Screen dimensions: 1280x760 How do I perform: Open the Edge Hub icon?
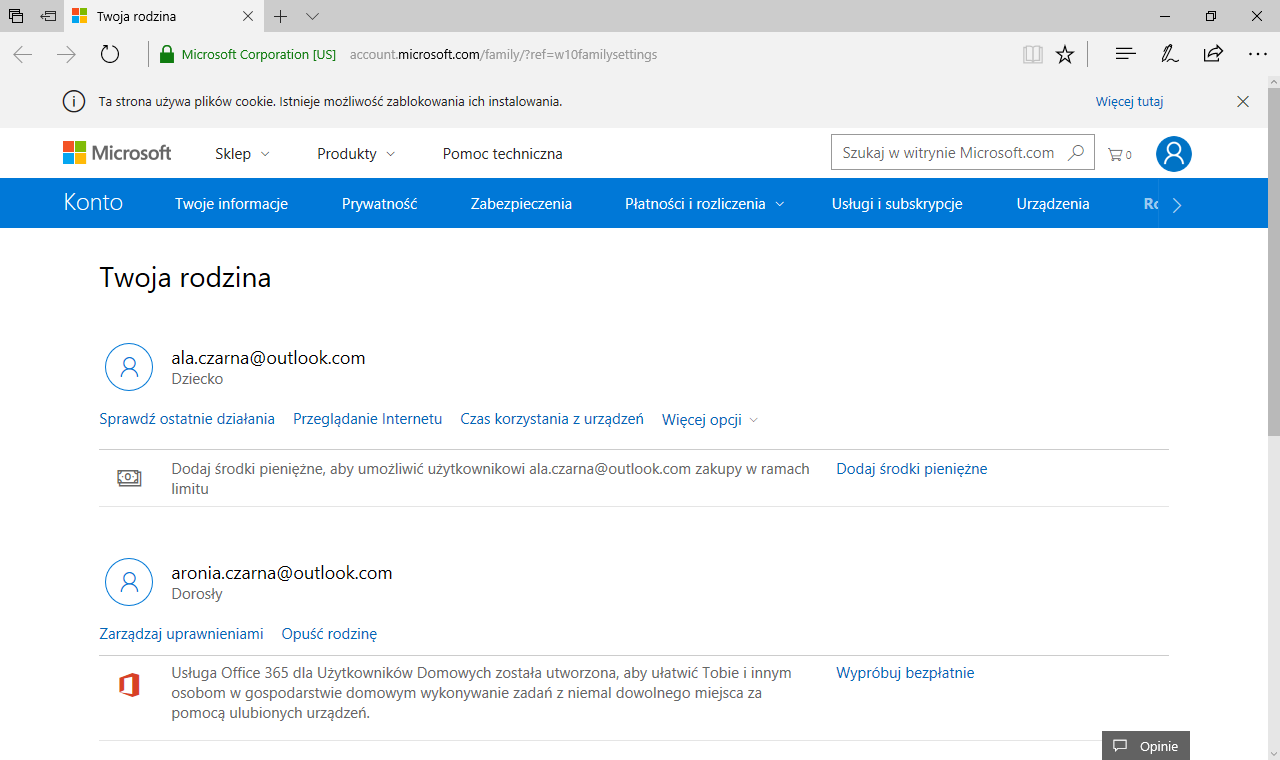[1125, 55]
